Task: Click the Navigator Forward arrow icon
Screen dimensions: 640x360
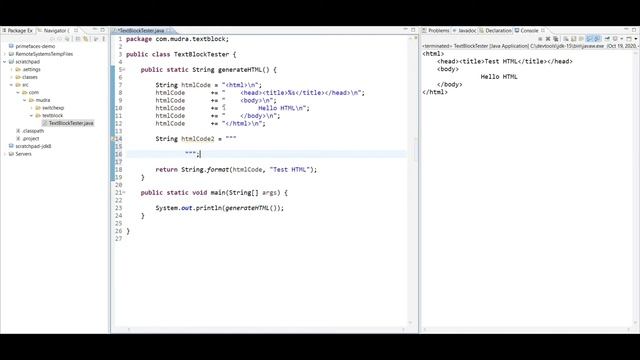Action: (60, 39)
